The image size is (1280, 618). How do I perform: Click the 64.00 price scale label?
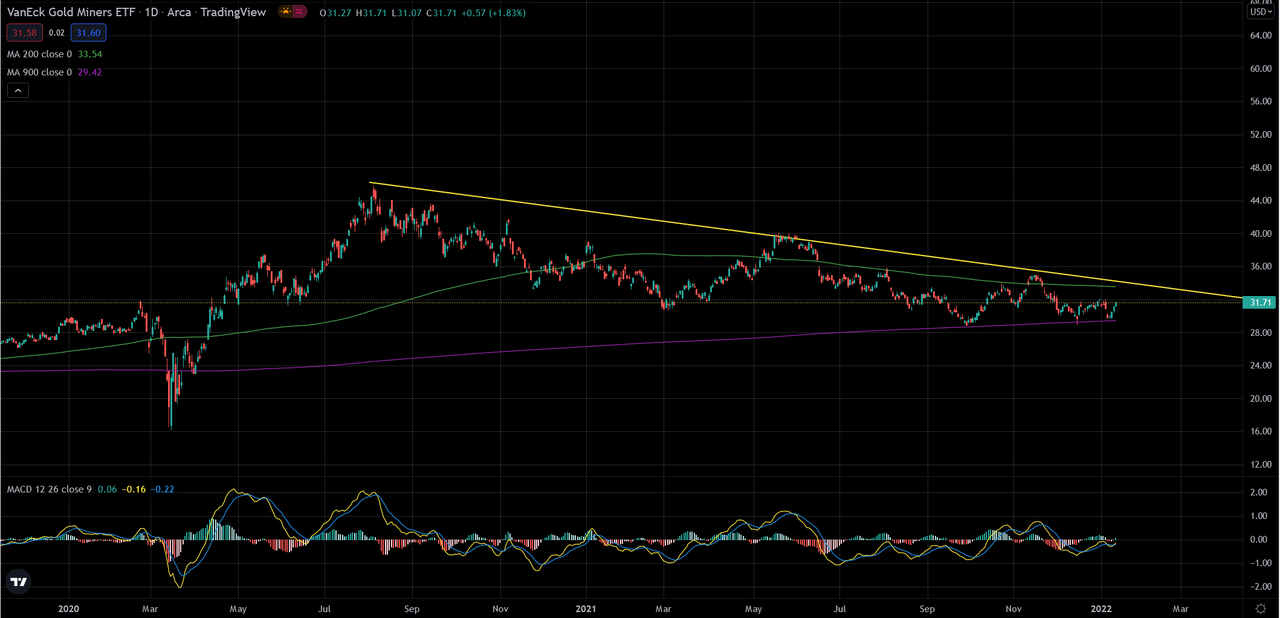[x=1260, y=35]
